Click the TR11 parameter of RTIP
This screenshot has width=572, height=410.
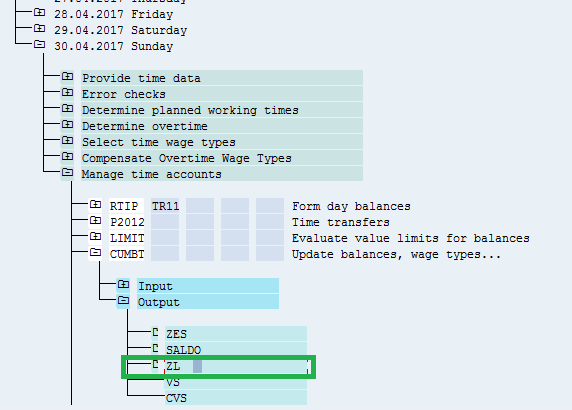166,206
